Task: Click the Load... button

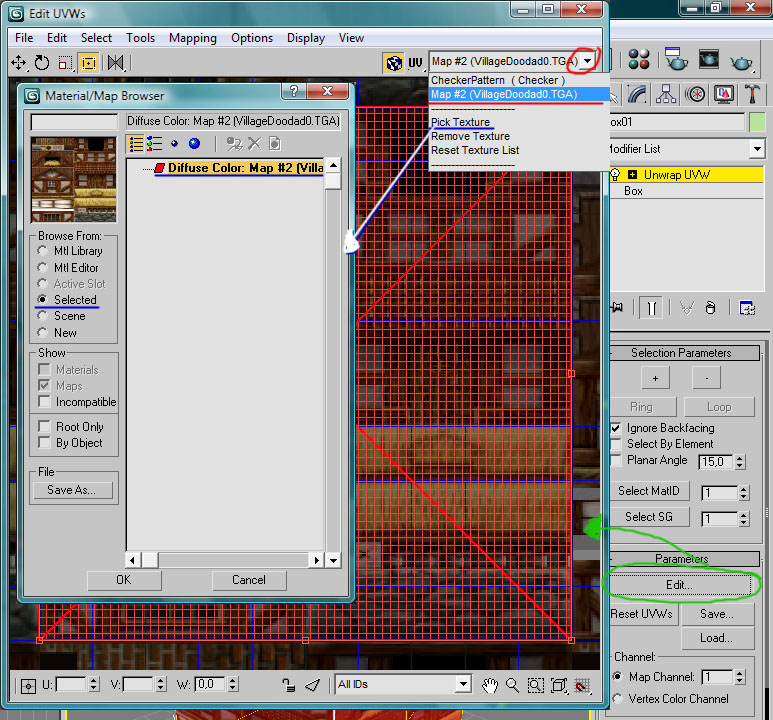Action: 717,638
